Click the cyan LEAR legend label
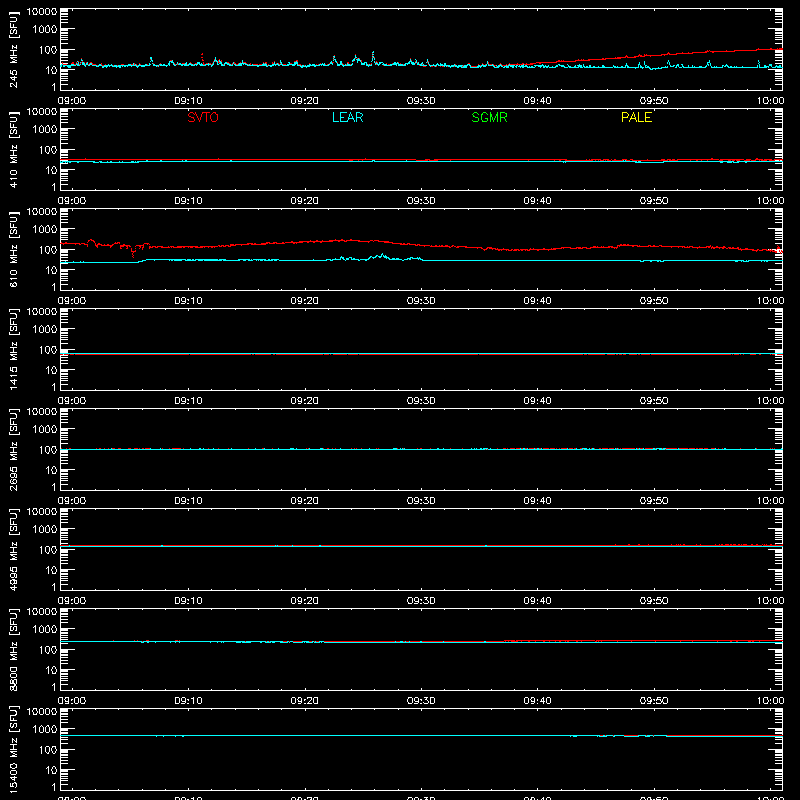Image resolution: width=800 pixels, height=800 pixels. [x=347, y=117]
